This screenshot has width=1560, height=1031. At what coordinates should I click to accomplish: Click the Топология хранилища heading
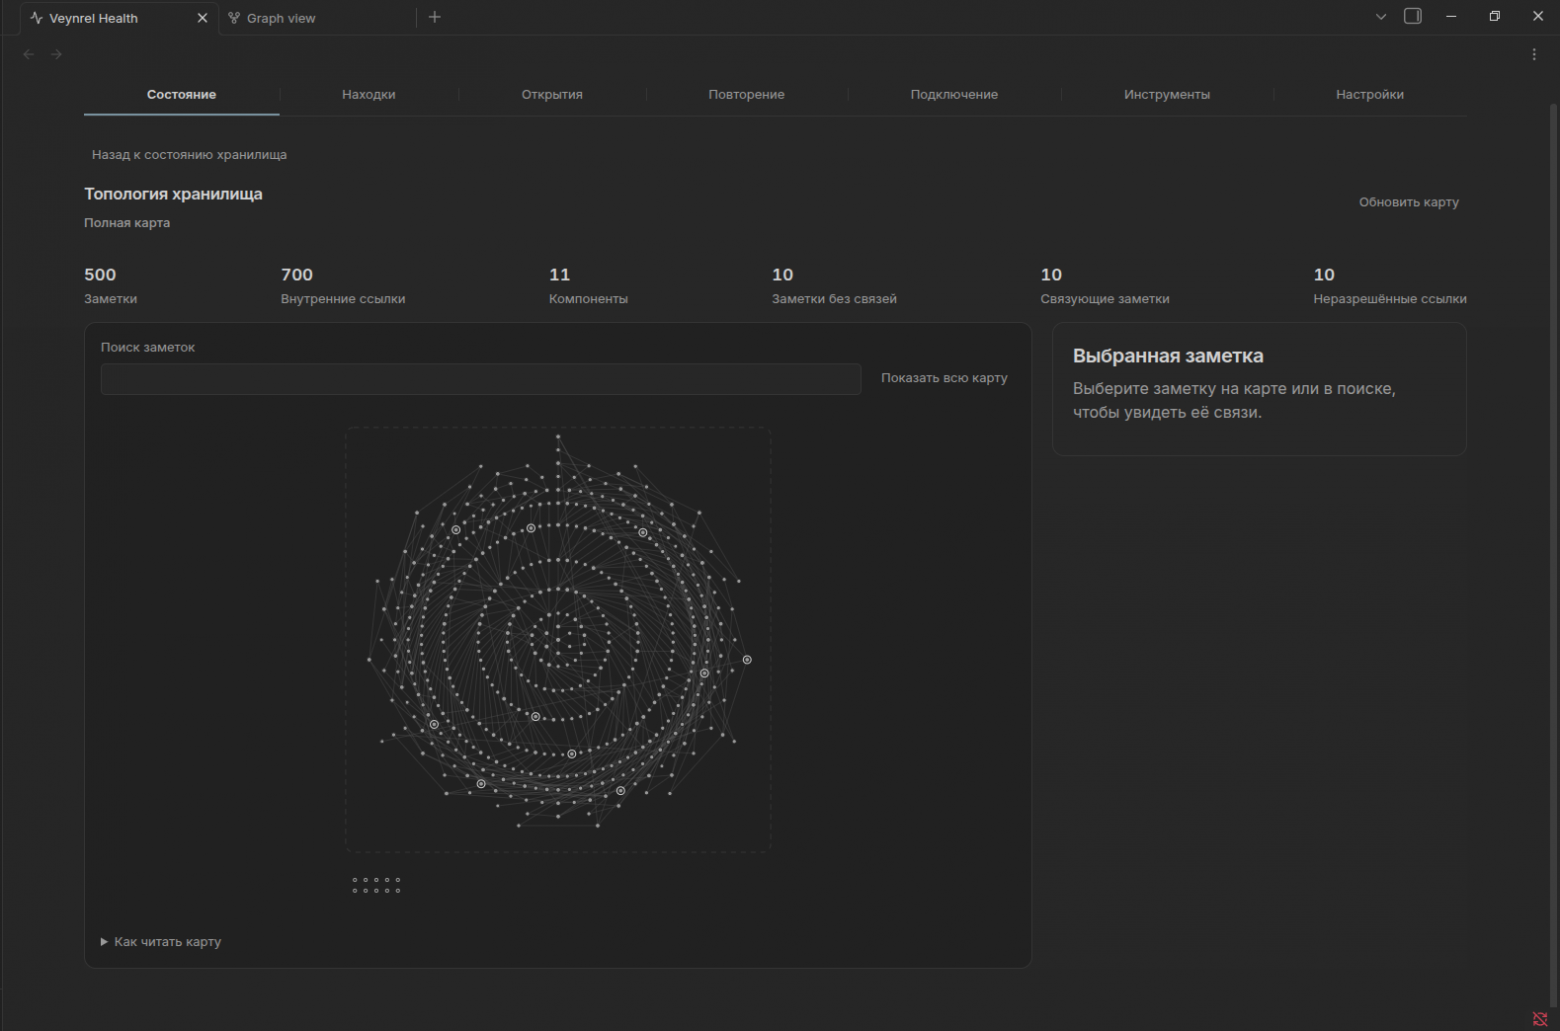click(x=173, y=194)
